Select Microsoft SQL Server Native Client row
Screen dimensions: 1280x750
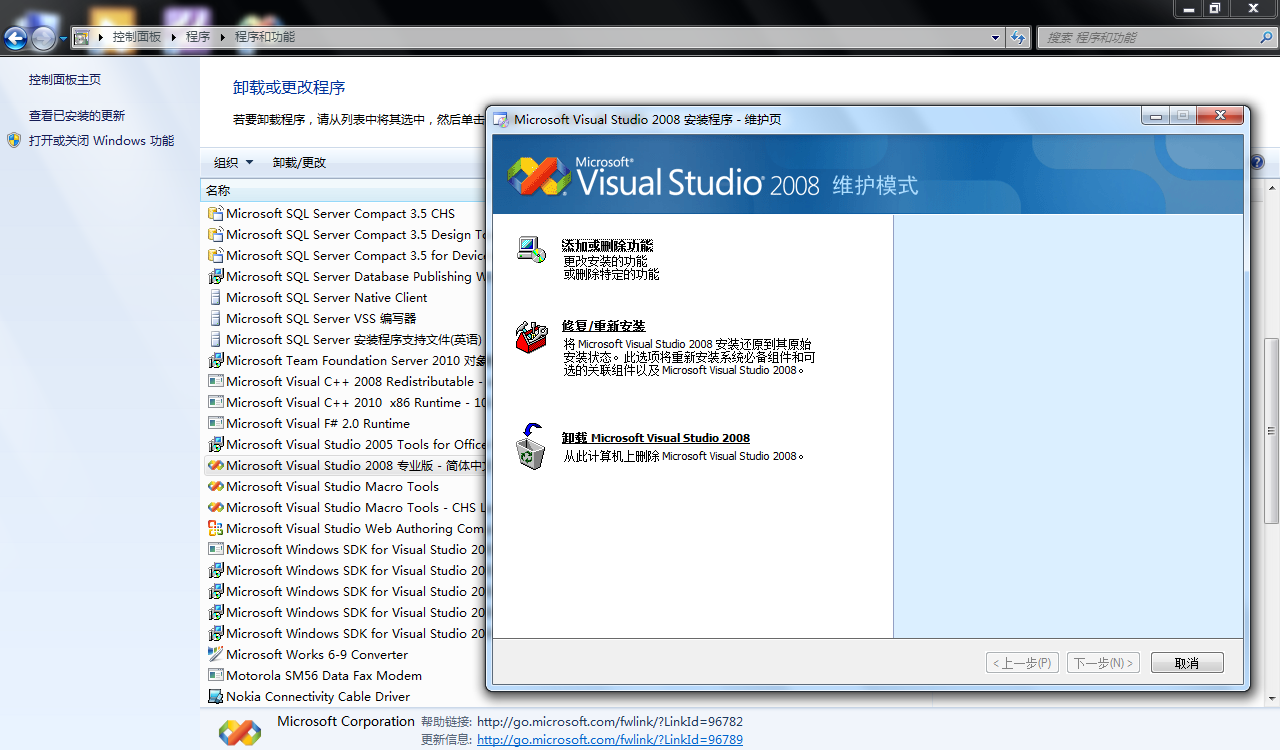[345, 297]
